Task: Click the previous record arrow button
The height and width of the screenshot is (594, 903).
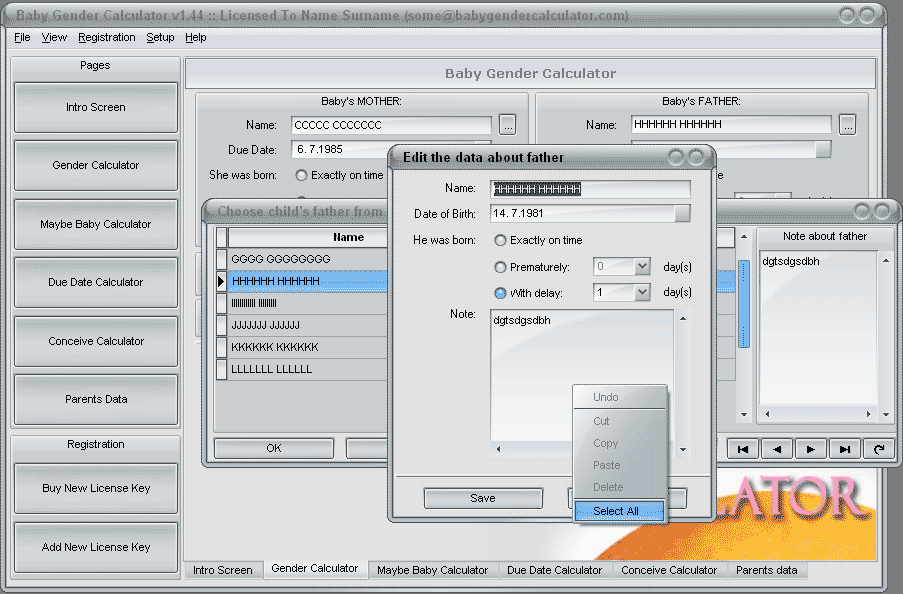Action: click(x=776, y=449)
